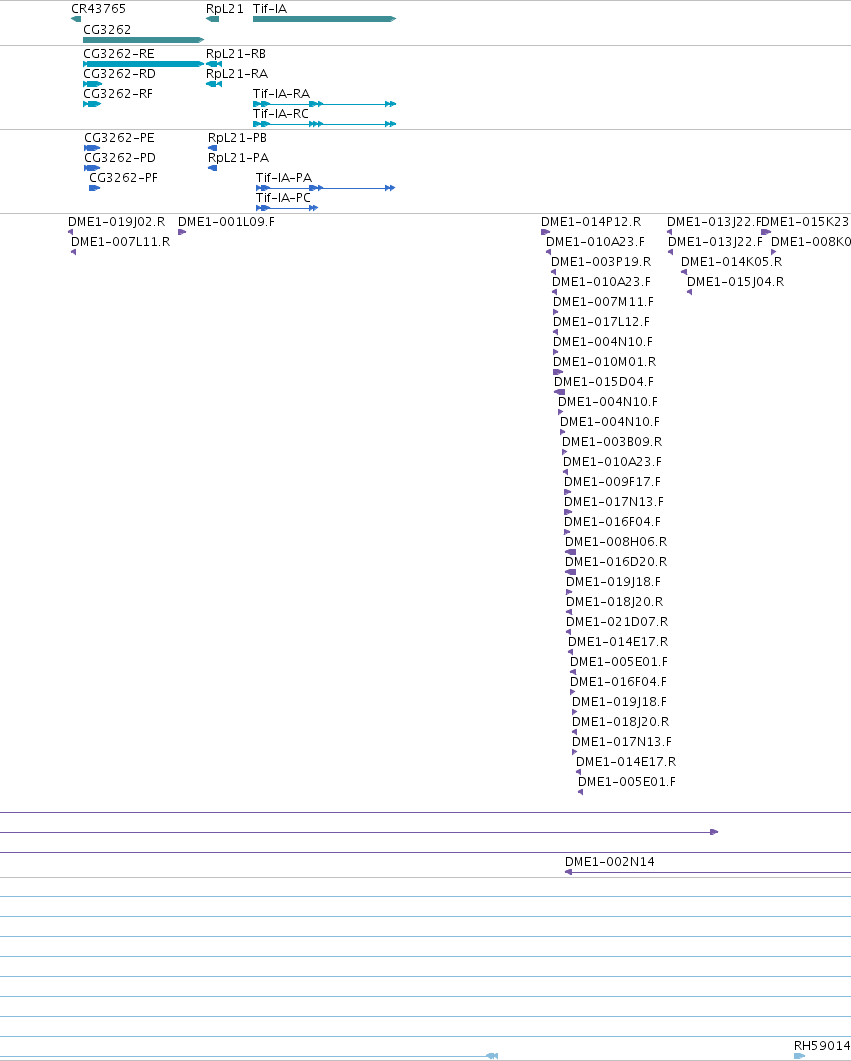Select the RpL21-RA transcript
This screenshot has height=1061, width=851.
pyautogui.click(x=214, y=84)
